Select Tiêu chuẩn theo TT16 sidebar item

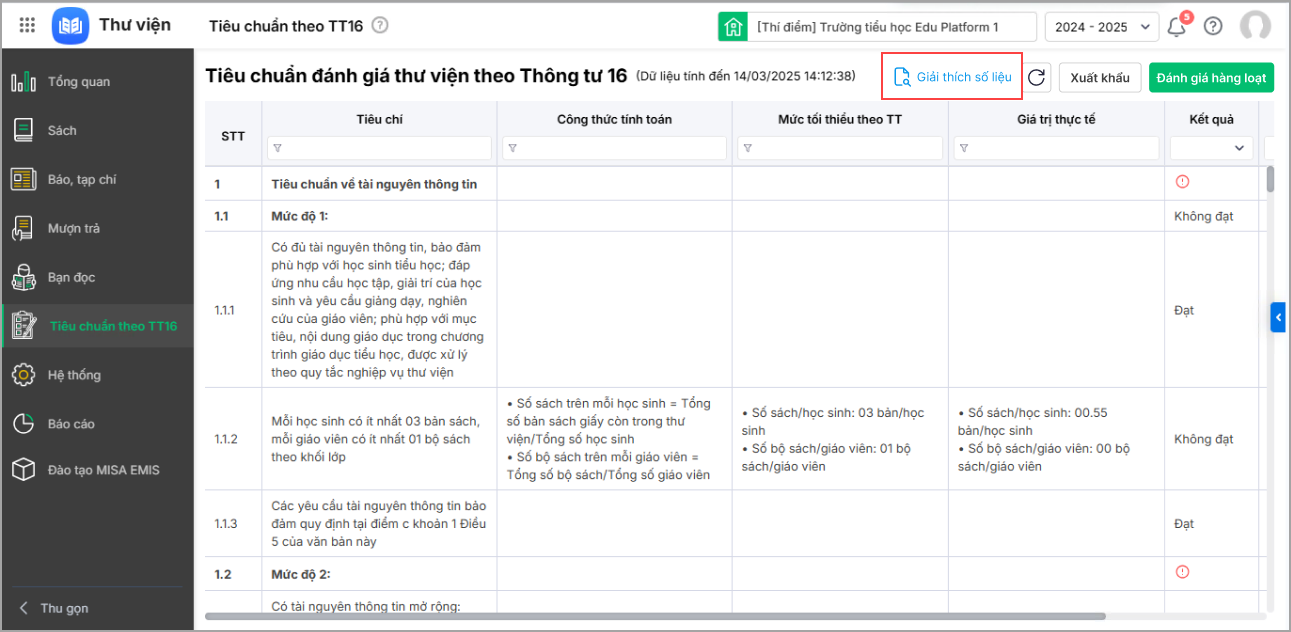[97, 326]
